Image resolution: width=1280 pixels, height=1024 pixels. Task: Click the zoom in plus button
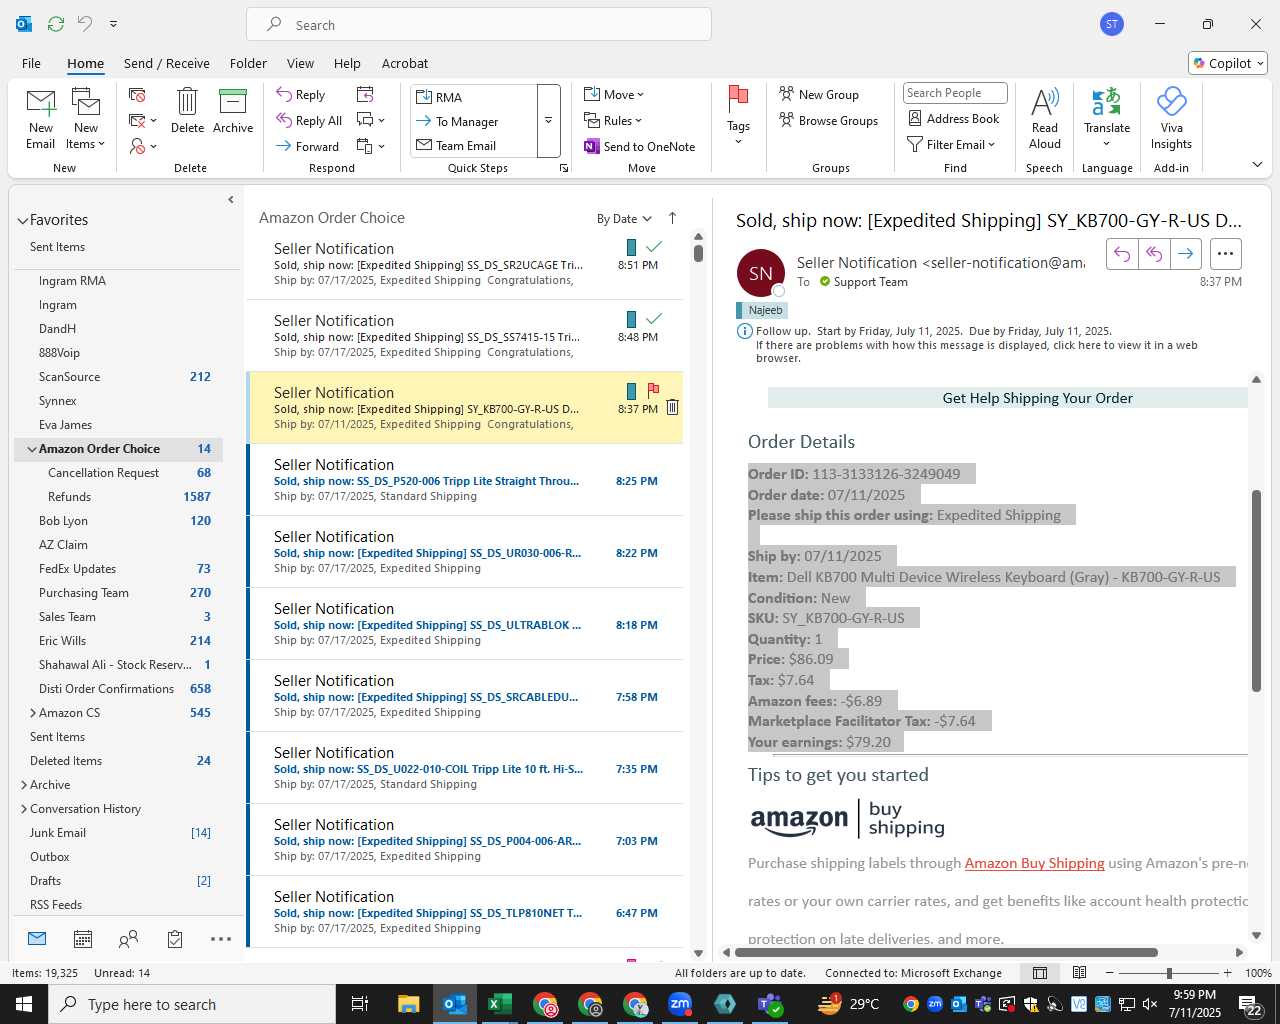(1227, 973)
